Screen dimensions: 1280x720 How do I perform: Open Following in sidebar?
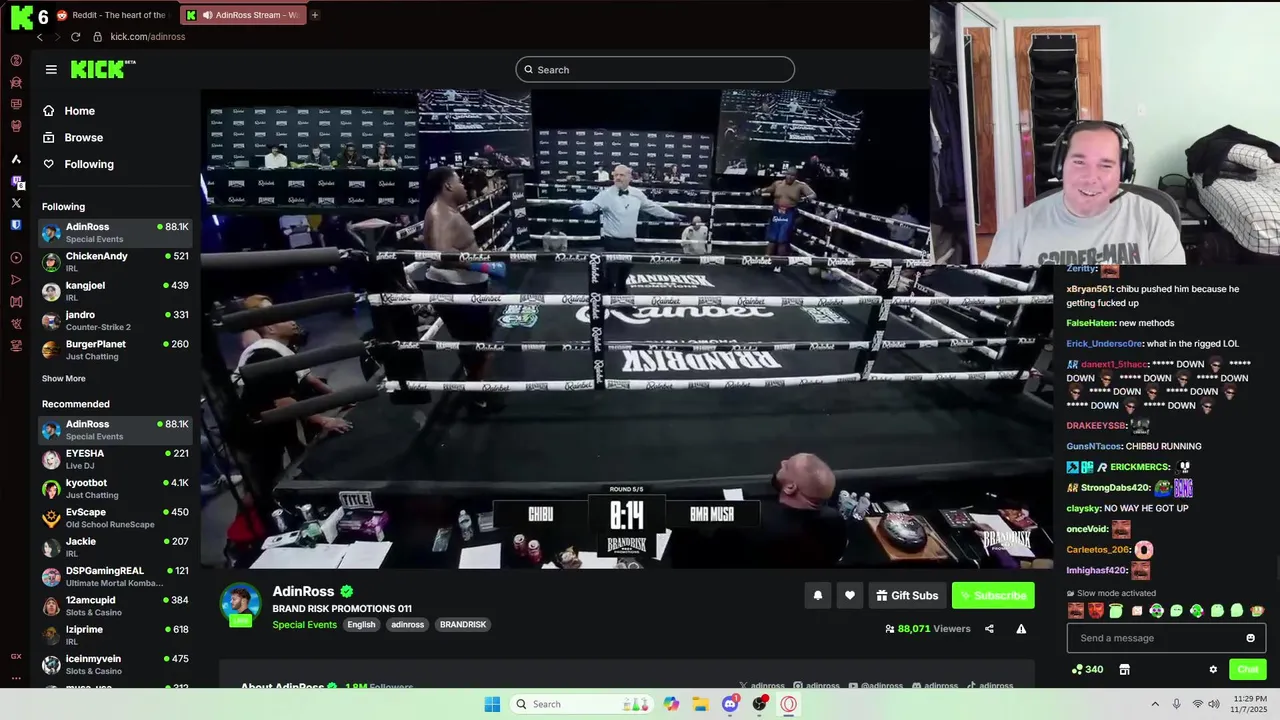point(78,164)
